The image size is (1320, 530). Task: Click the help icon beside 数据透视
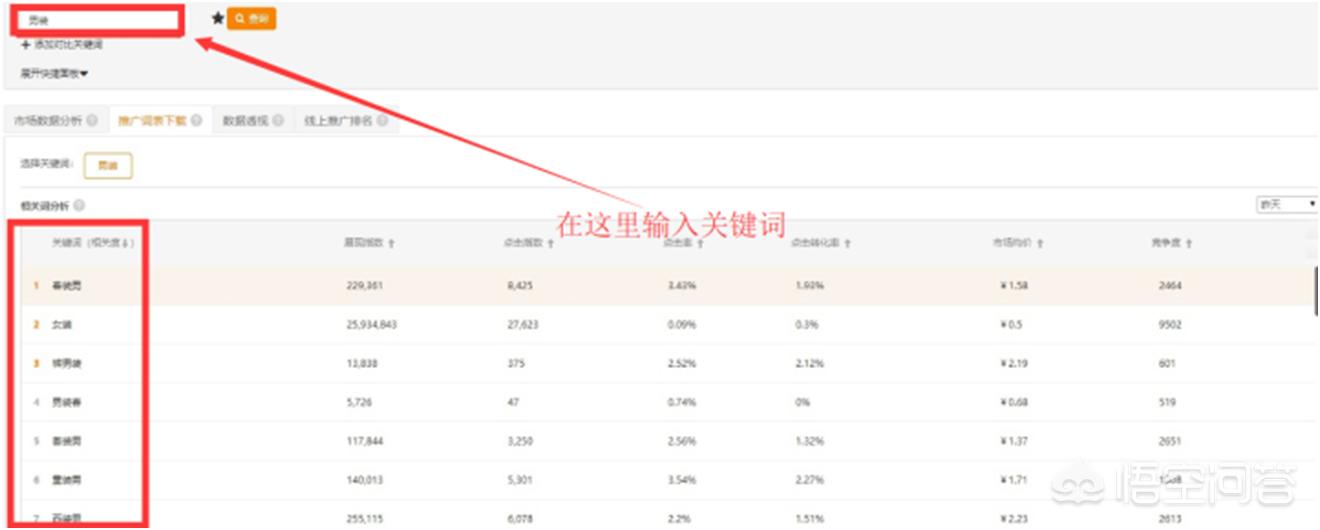pos(279,121)
